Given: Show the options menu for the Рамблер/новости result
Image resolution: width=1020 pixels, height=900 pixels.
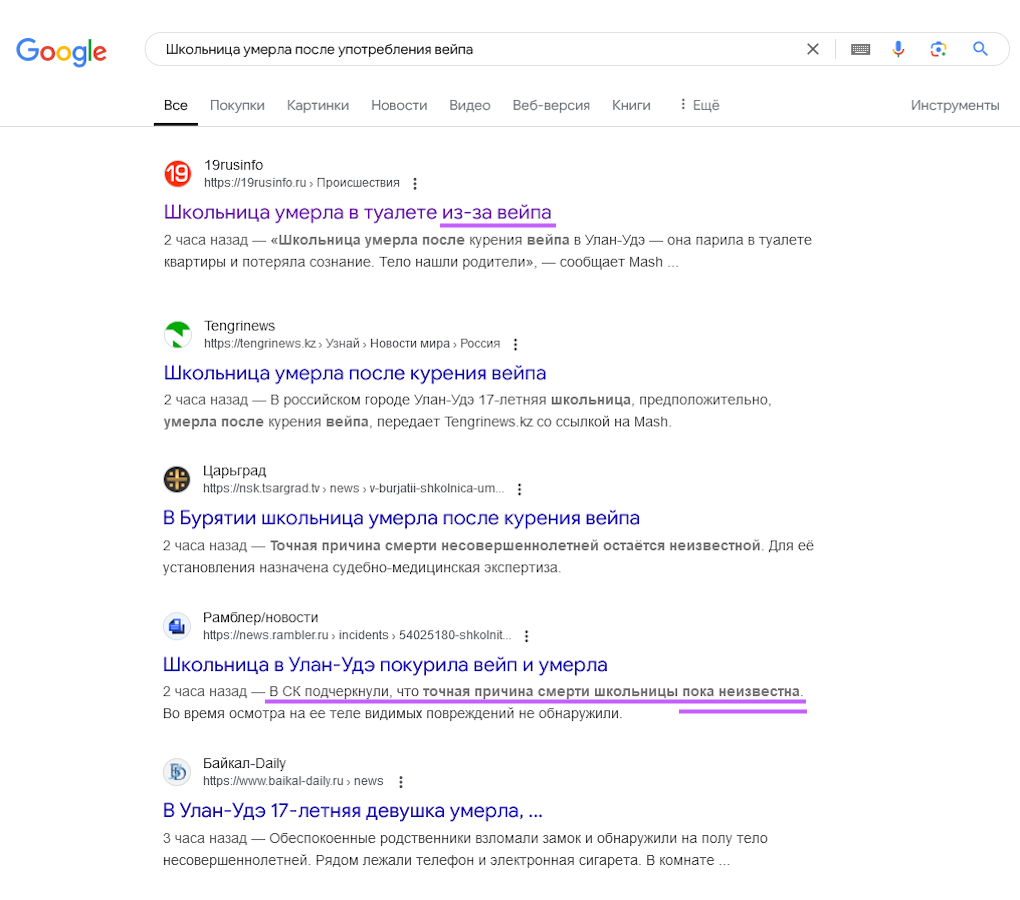Looking at the screenshot, I should (x=526, y=635).
